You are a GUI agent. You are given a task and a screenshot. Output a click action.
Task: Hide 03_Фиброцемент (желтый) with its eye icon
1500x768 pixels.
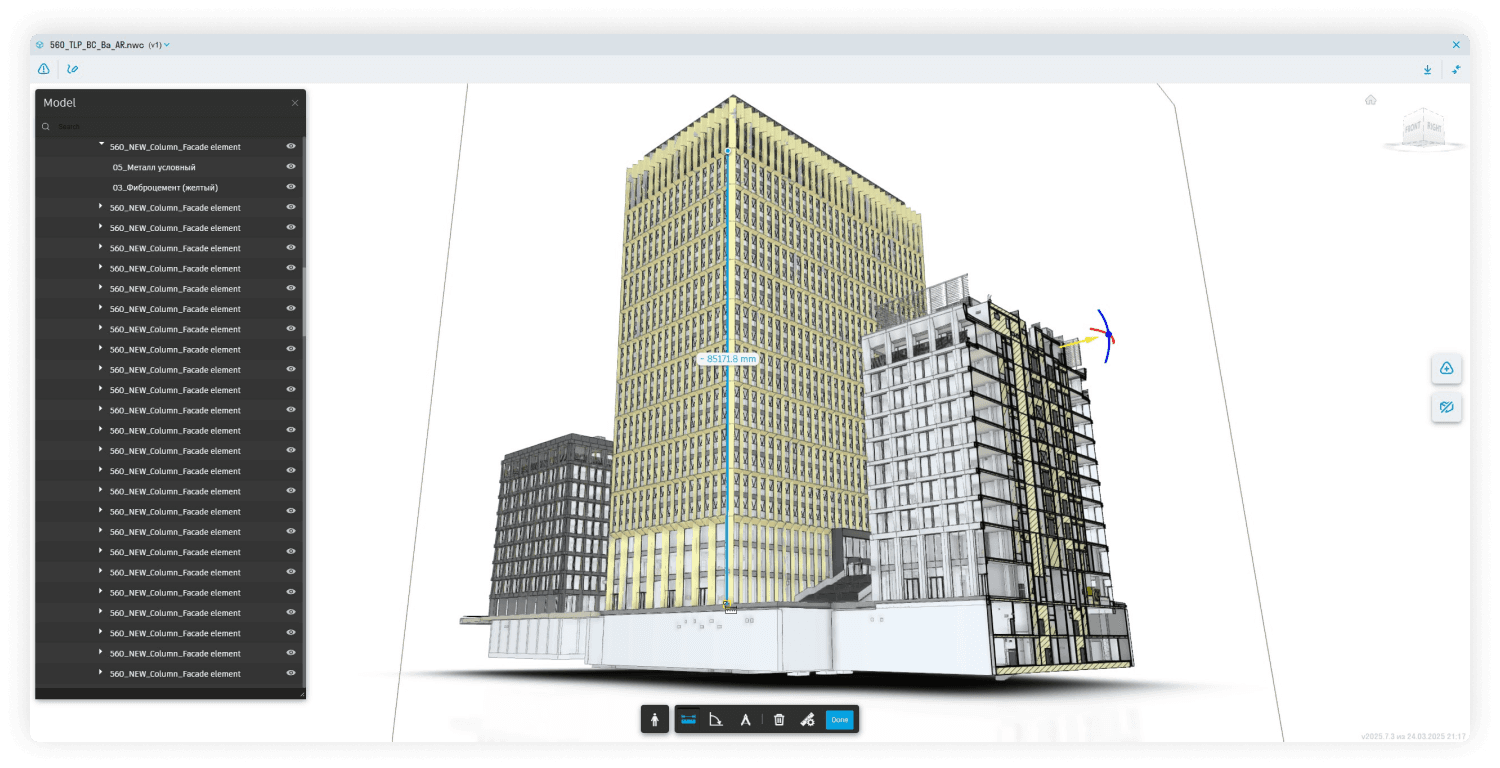tap(290, 187)
